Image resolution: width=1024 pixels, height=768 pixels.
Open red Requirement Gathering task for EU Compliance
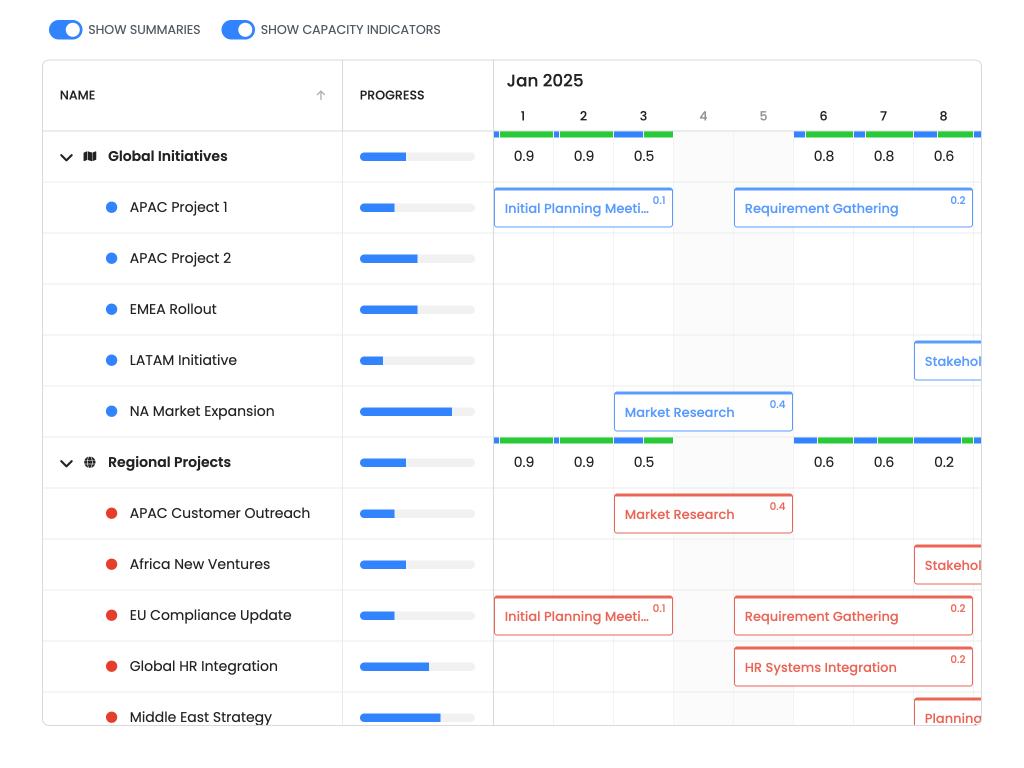tap(853, 615)
